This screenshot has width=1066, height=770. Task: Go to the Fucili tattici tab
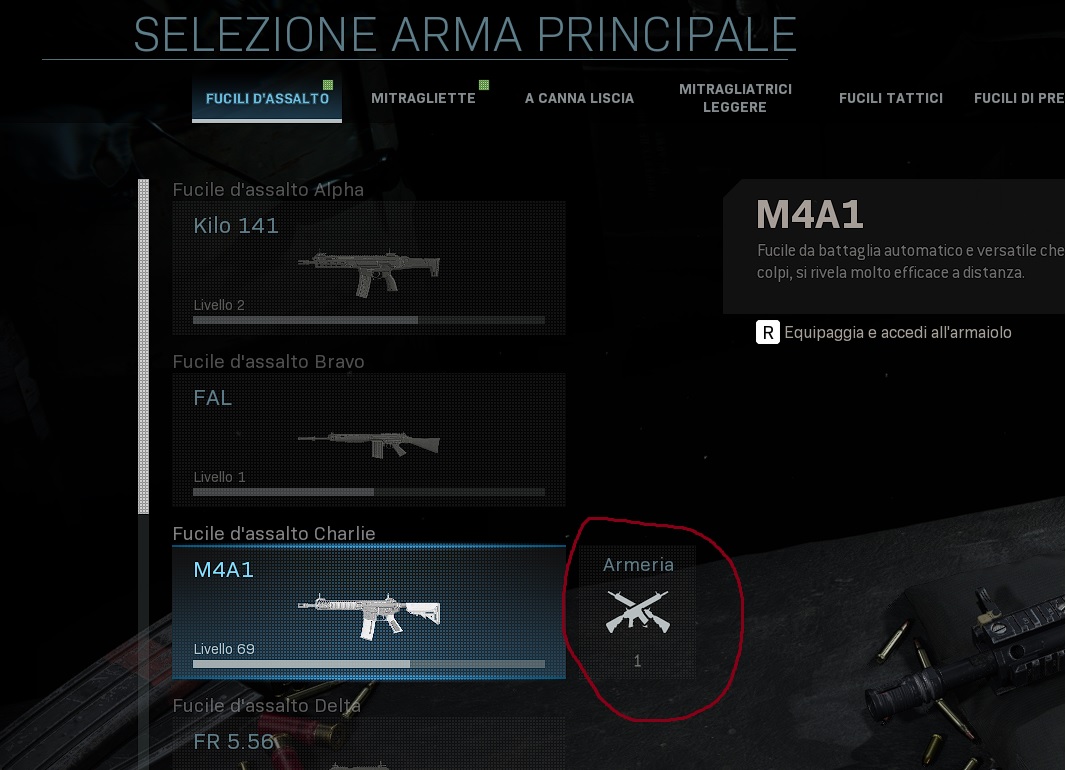891,99
